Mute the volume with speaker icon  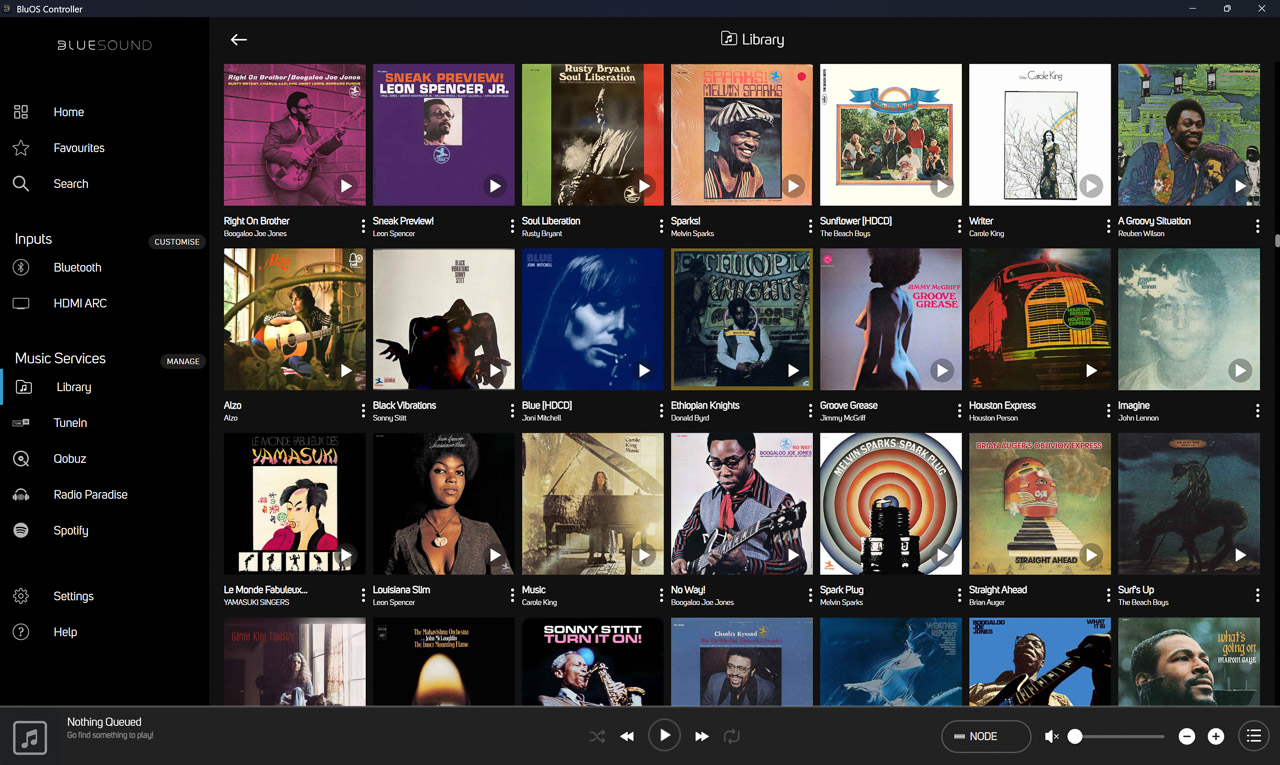point(1051,737)
